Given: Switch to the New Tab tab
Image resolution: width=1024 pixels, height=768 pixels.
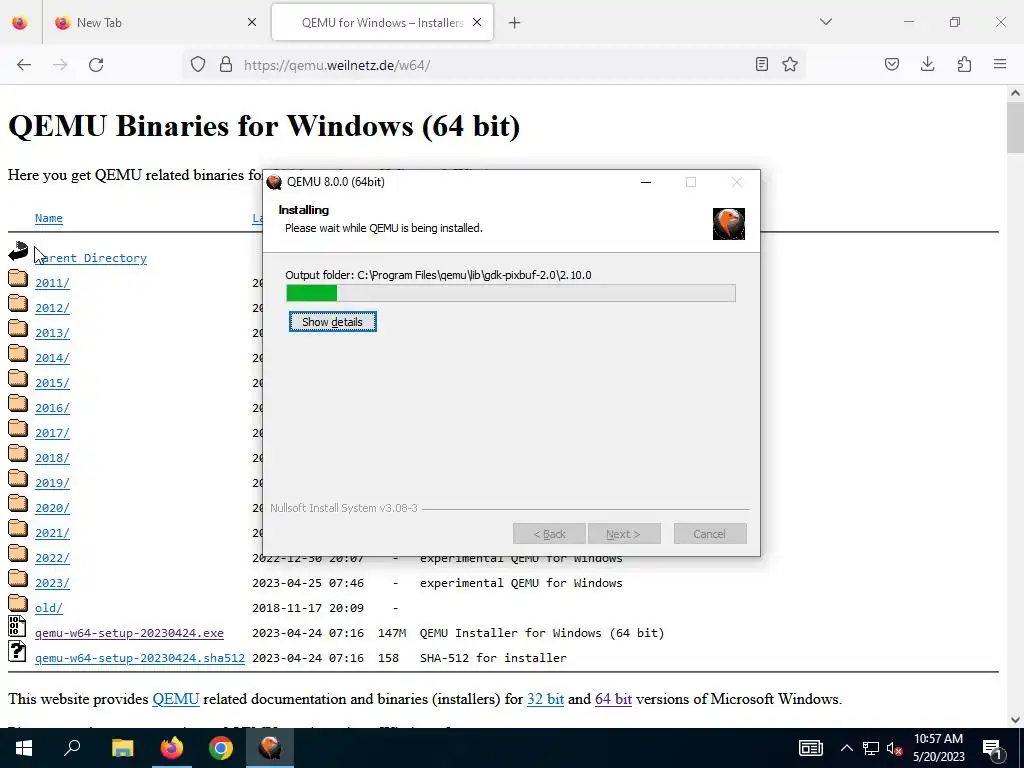Looking at the screenshot, I should pyautogui.click(x=155, y=23).
